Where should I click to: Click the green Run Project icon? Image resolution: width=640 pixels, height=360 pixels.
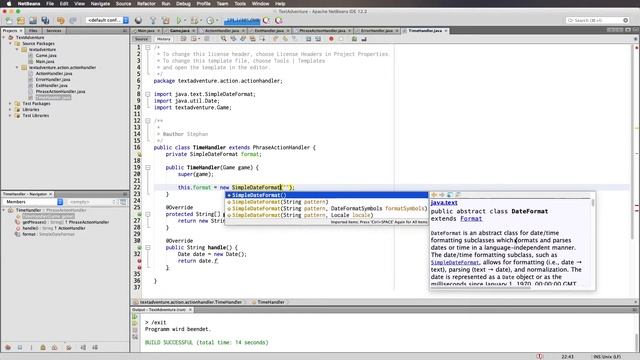[x=179, y=20]
